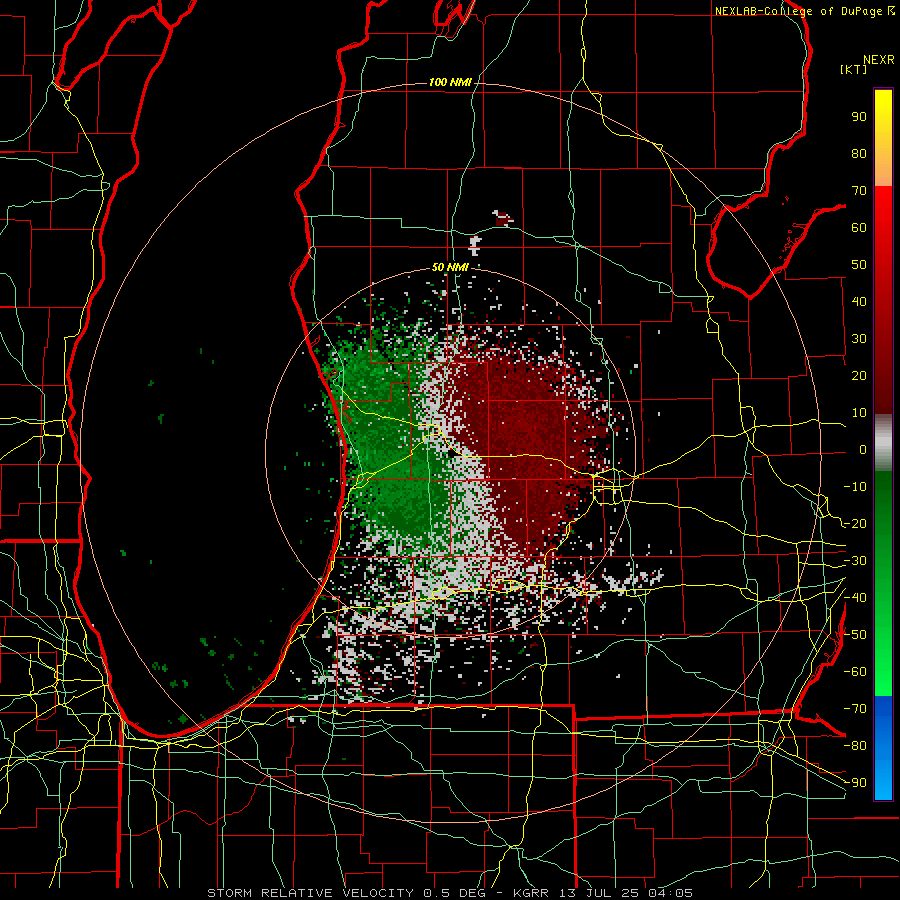The height and width of the screenshot is (900, 900).
Task: Click the NEXLAB-College of DuPage header text
Action: point(799,11)
